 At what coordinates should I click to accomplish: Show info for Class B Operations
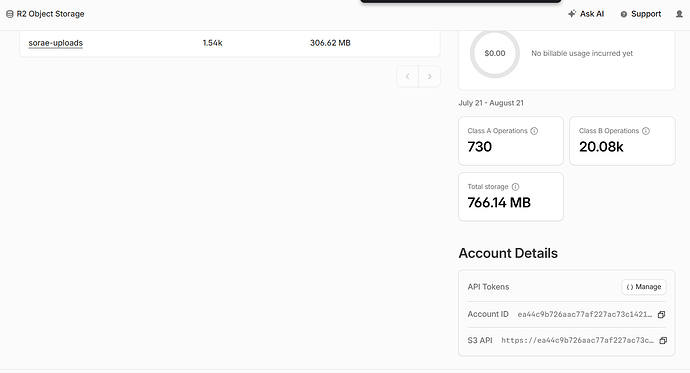[646, 131]
